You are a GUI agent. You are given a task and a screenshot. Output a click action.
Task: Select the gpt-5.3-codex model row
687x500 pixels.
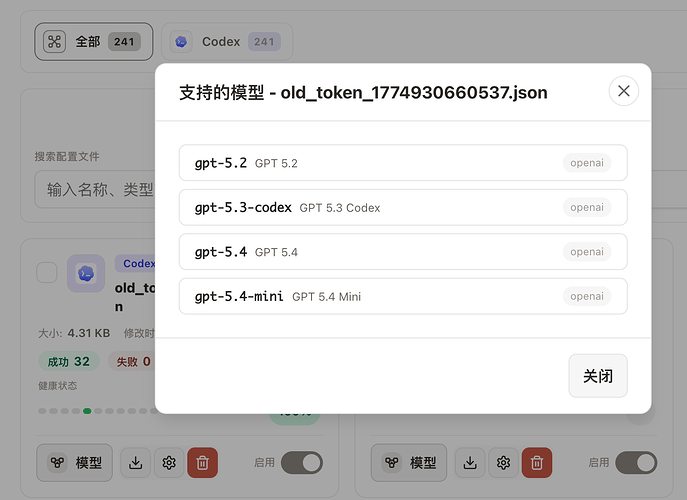pos(403,207)
